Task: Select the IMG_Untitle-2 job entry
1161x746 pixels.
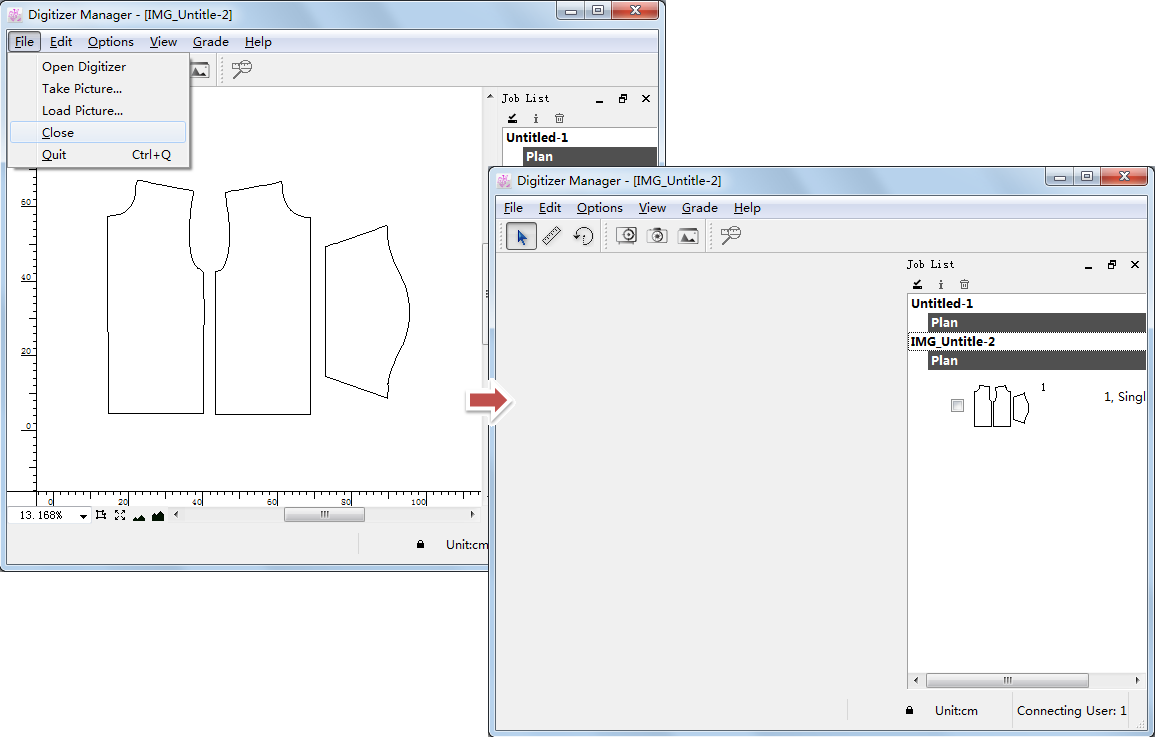Action: point(953,342)
